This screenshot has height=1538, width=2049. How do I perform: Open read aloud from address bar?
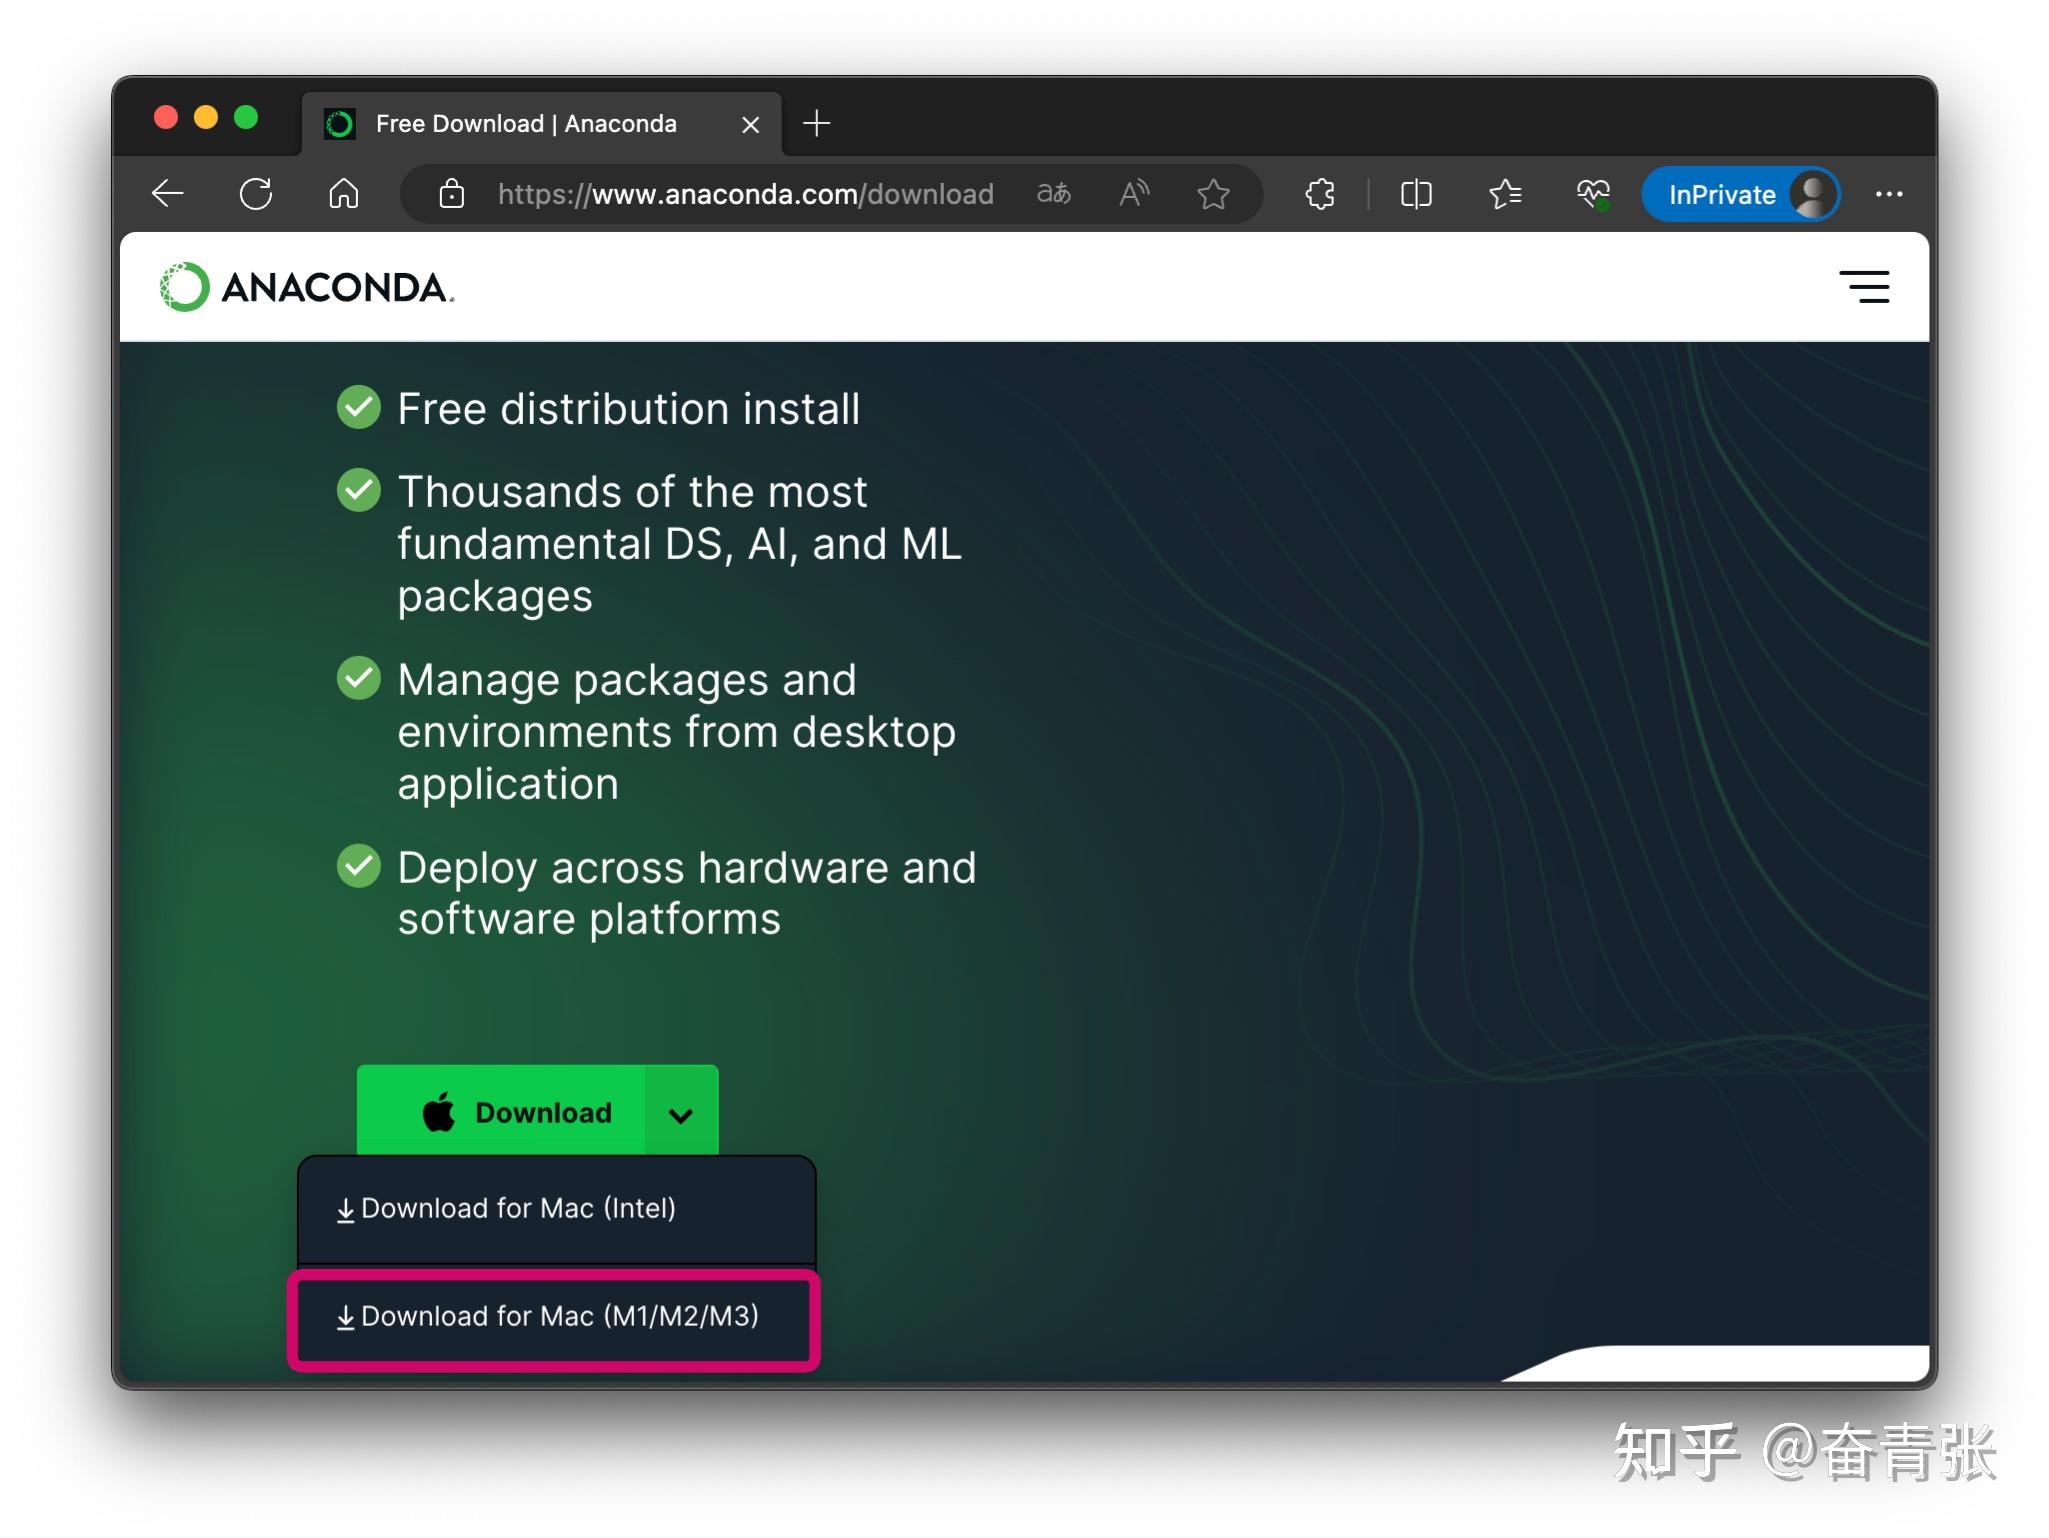point(1133,194)
